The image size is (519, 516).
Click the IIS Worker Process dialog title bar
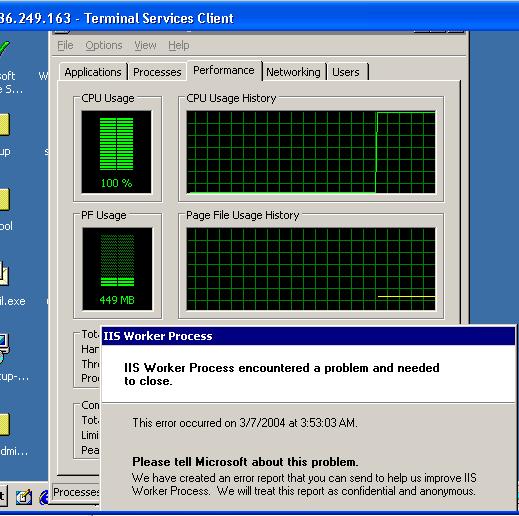(x=308, y=336)
